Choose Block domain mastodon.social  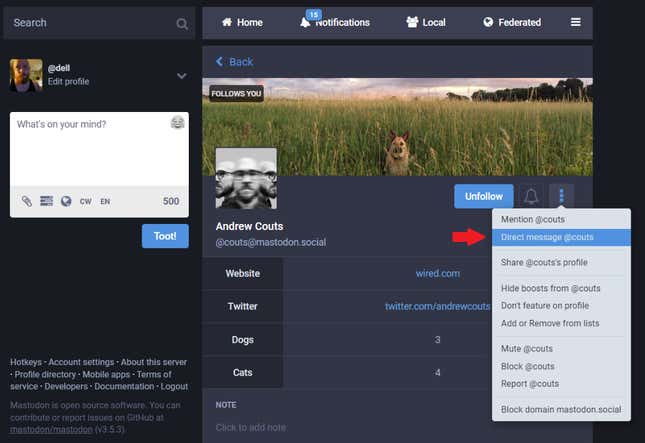click(561, 410)
